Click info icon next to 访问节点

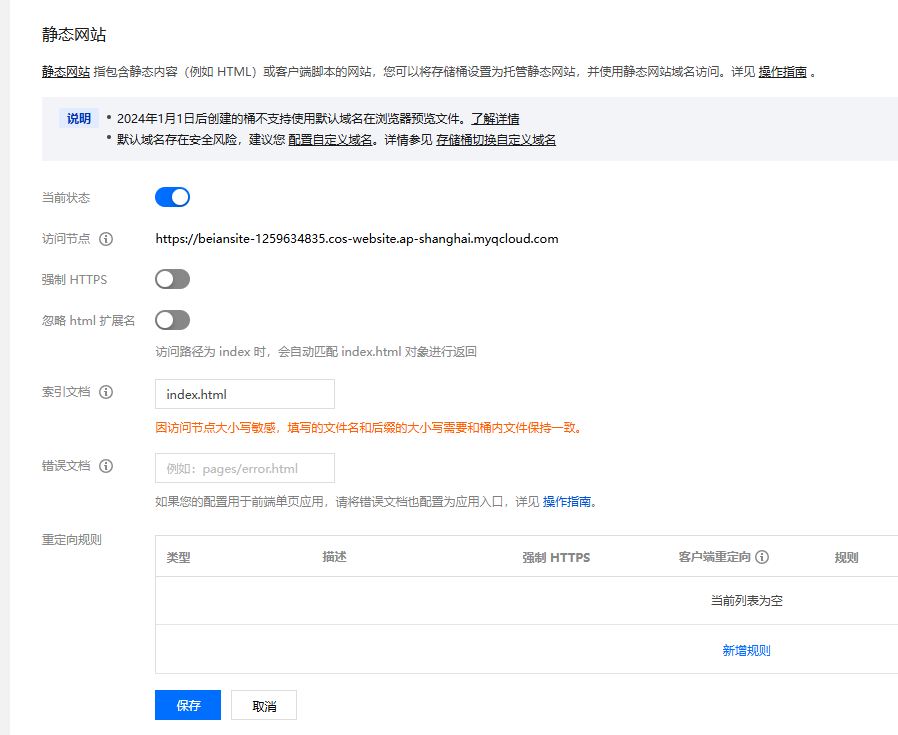[x=106, y=239]
